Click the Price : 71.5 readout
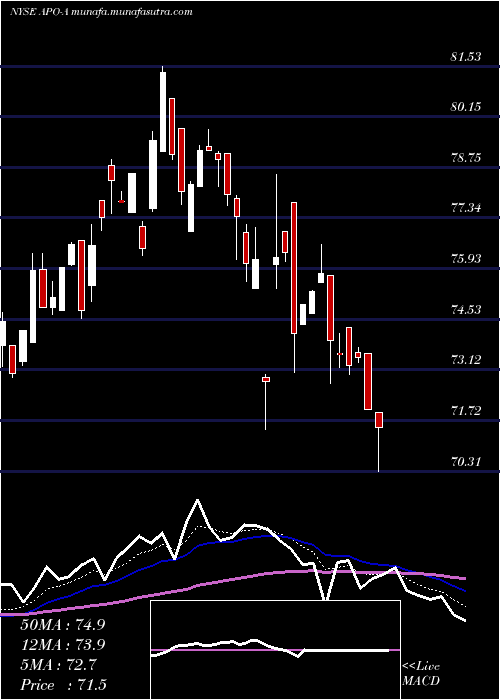The image size is (500, 700). click(x=63, y=685)
